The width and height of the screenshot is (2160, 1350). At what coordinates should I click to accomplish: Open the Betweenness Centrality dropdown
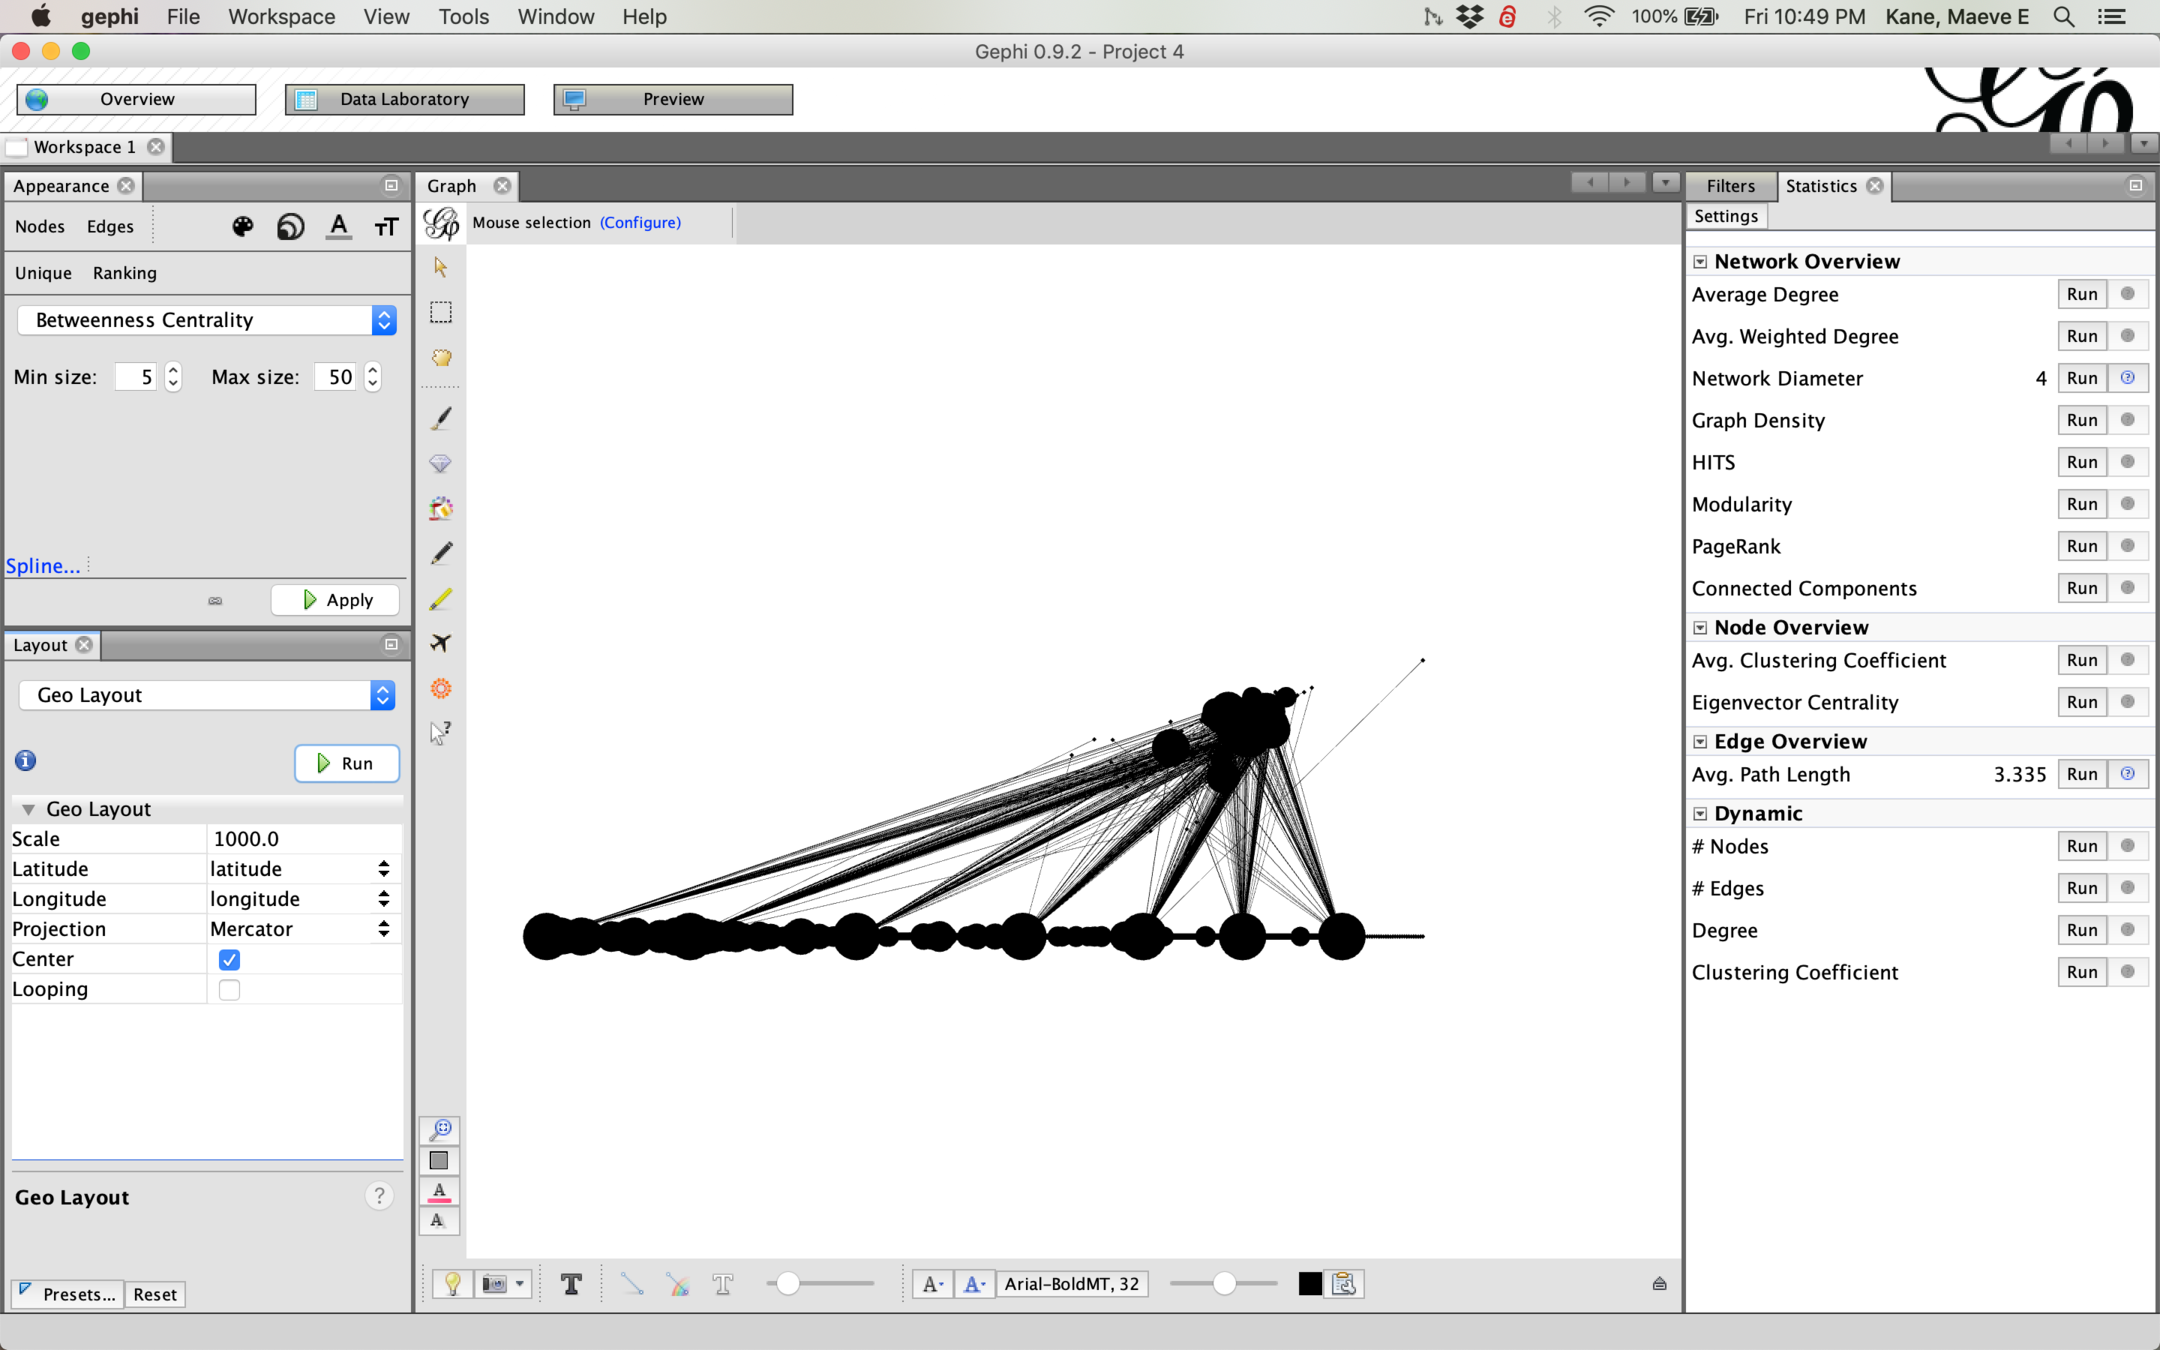(207, 320)
